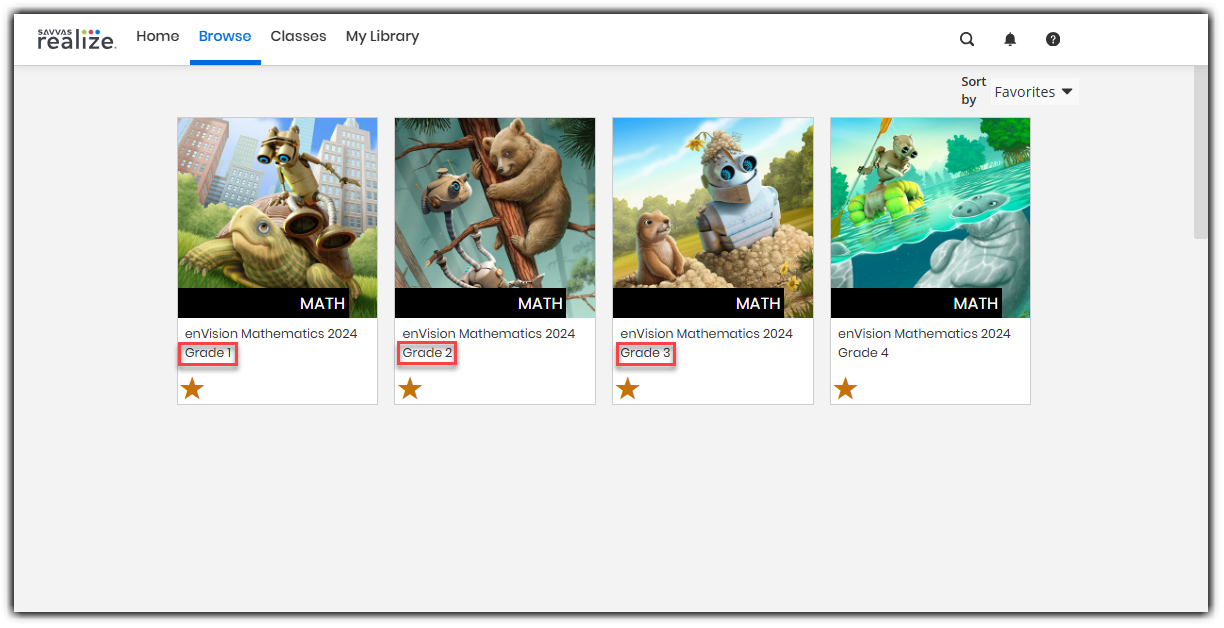Click the Savvas Realize logo

tap(76, 38)
